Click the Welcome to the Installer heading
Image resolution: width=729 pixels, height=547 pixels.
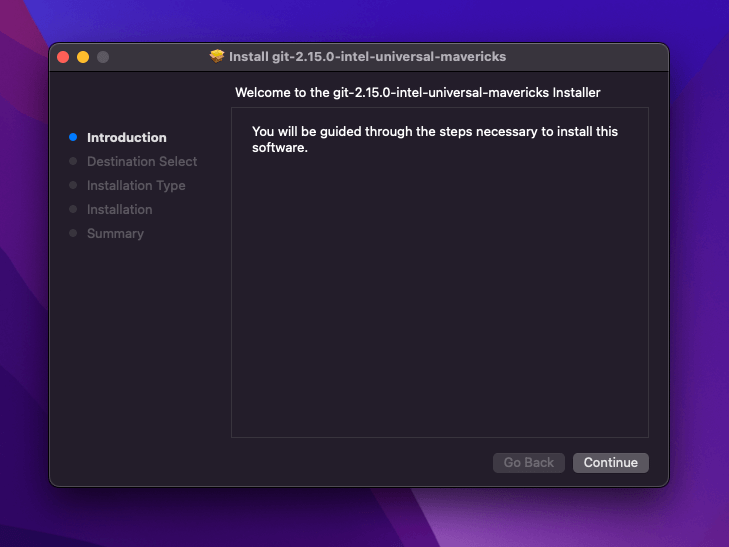(x=417, y=93)
